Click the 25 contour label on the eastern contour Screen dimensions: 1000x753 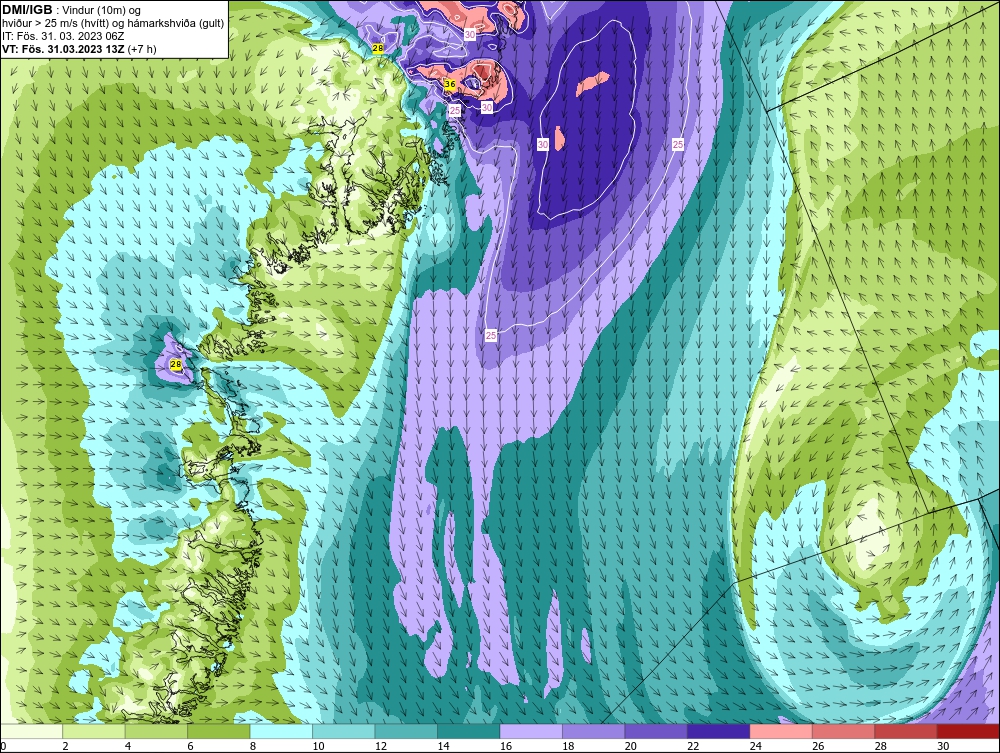pyautogui.click(x=678, y=145)
